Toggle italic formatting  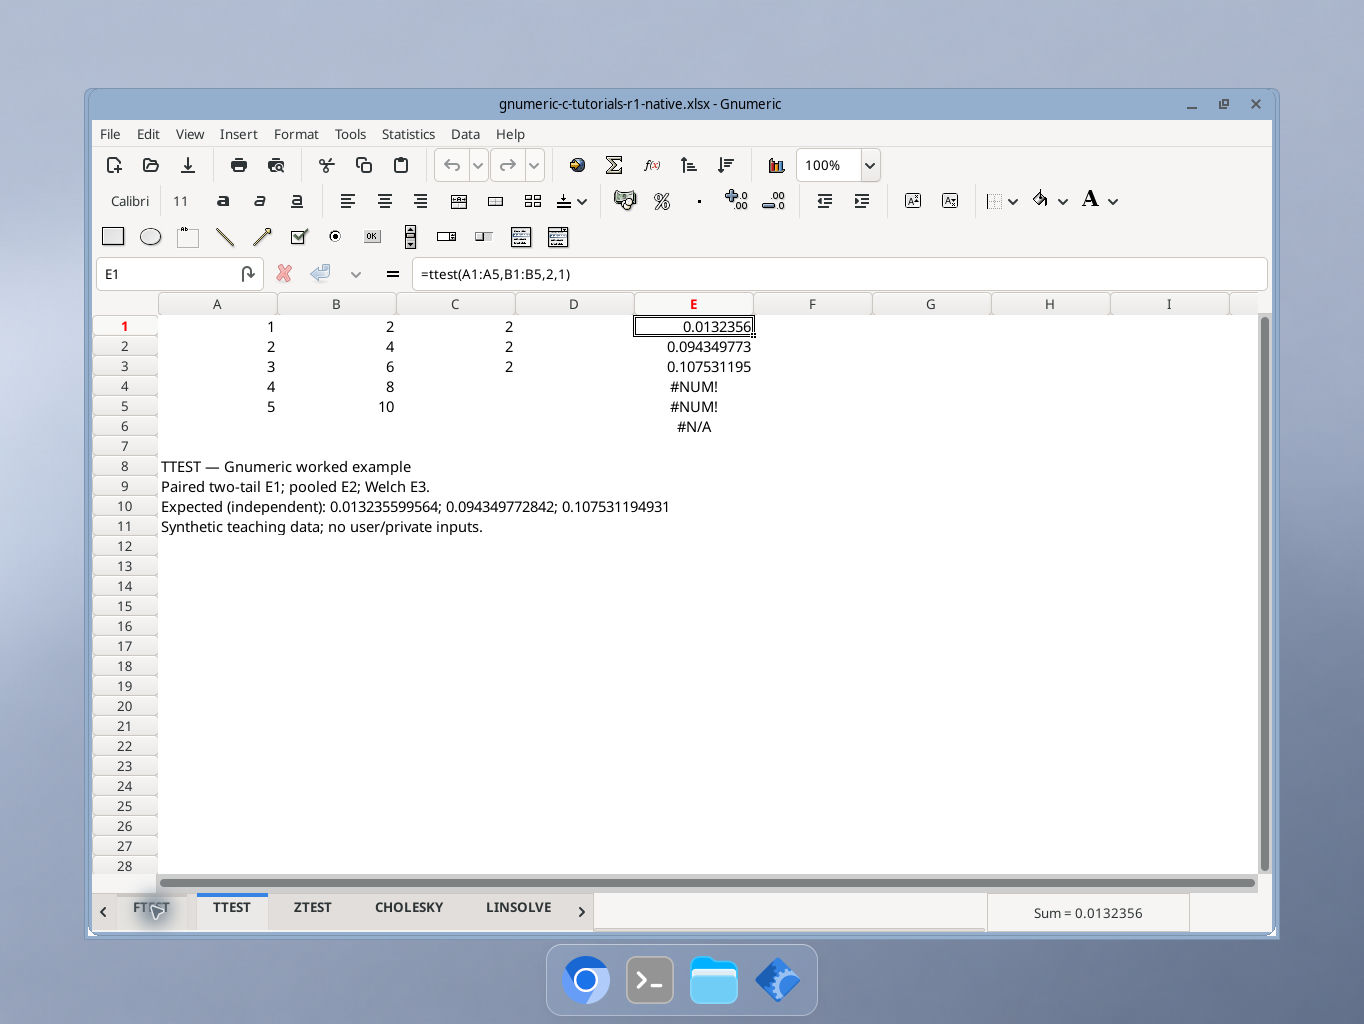[260, 201]
